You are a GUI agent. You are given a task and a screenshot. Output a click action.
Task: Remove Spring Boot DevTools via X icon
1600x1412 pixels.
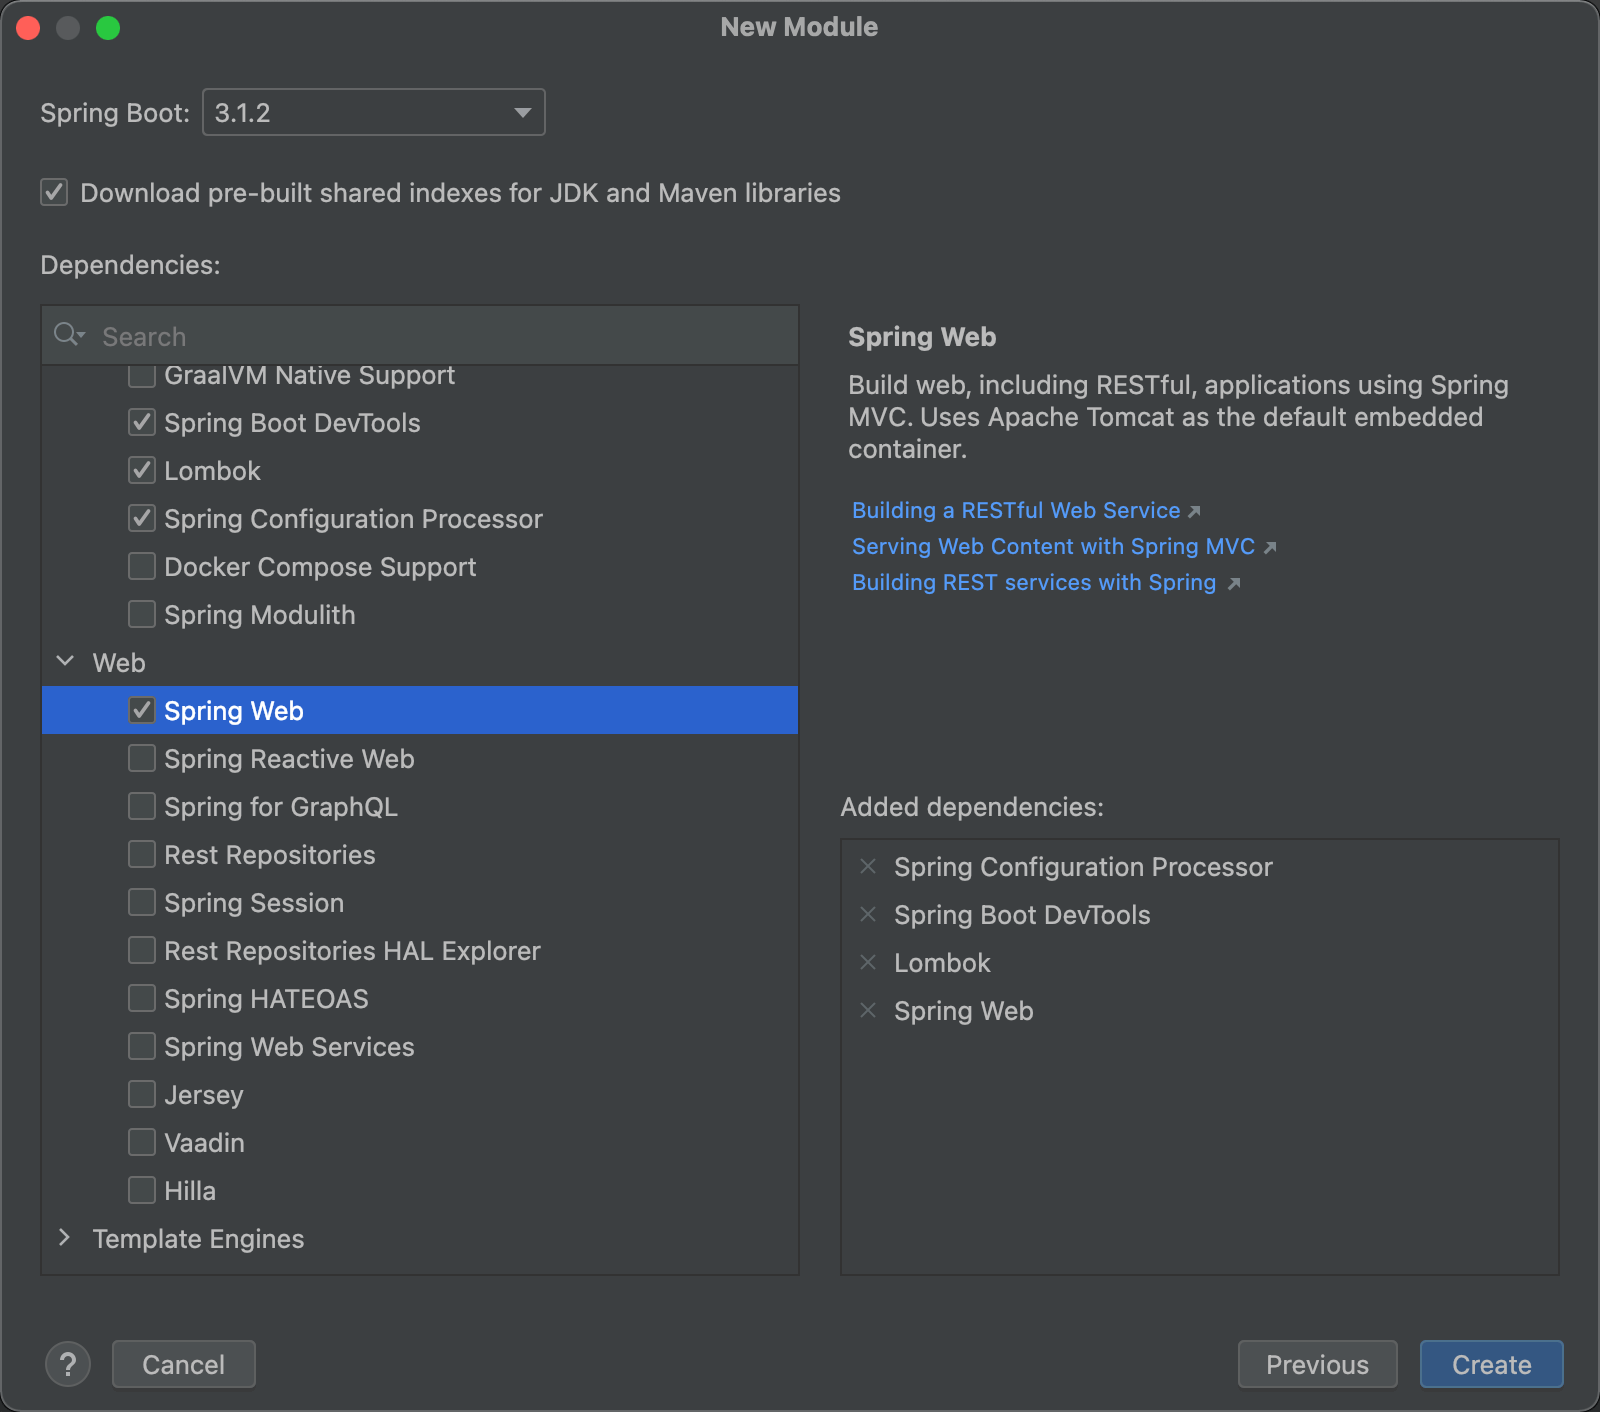pyautogui.click(x=868, y=915)
